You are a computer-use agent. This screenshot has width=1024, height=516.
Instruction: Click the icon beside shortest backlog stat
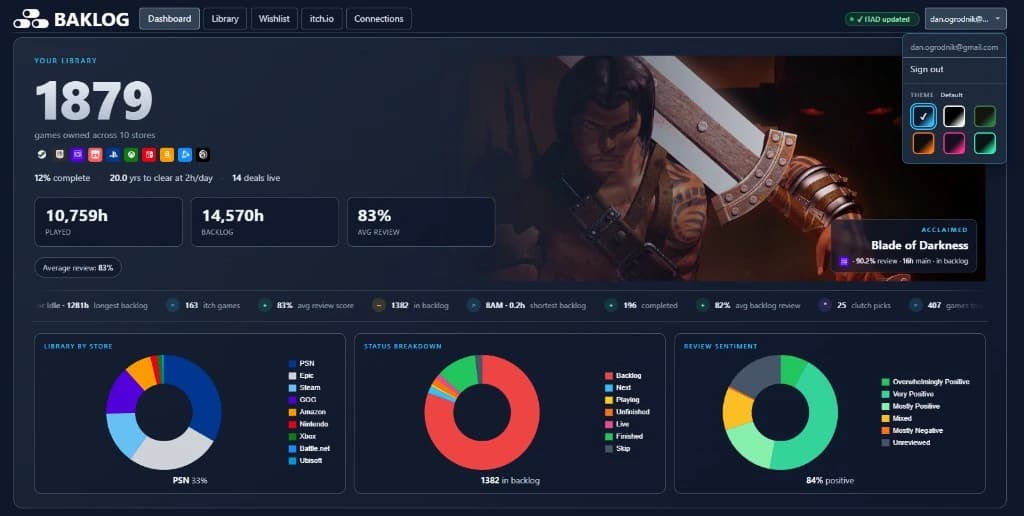tap(473, 305)
